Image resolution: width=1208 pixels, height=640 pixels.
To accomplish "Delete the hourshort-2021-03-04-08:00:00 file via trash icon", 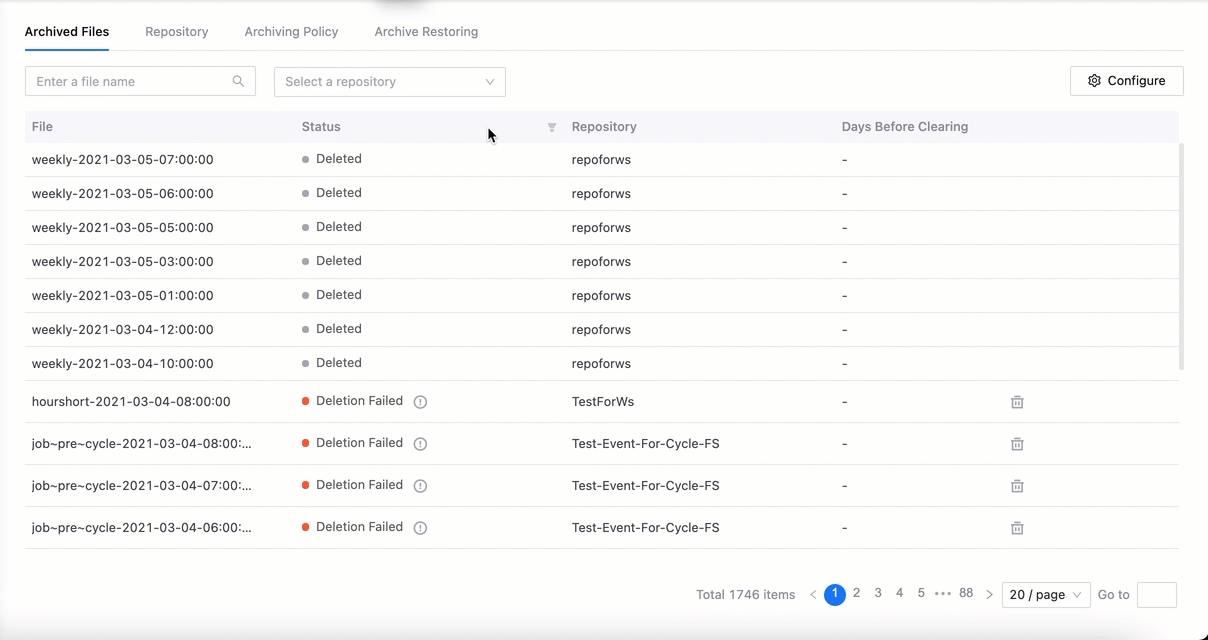I will [1017, 402].
